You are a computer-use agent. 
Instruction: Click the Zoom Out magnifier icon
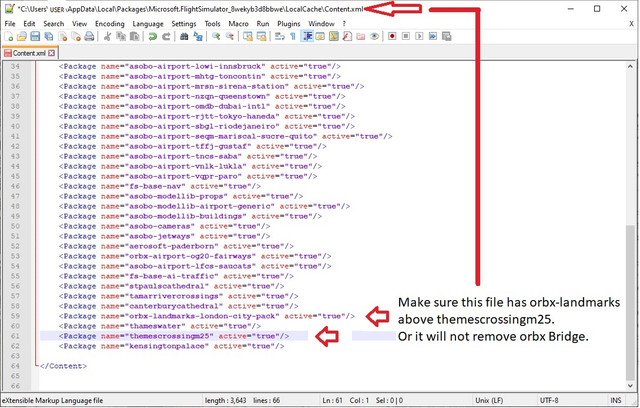click(x=230, y=37)
